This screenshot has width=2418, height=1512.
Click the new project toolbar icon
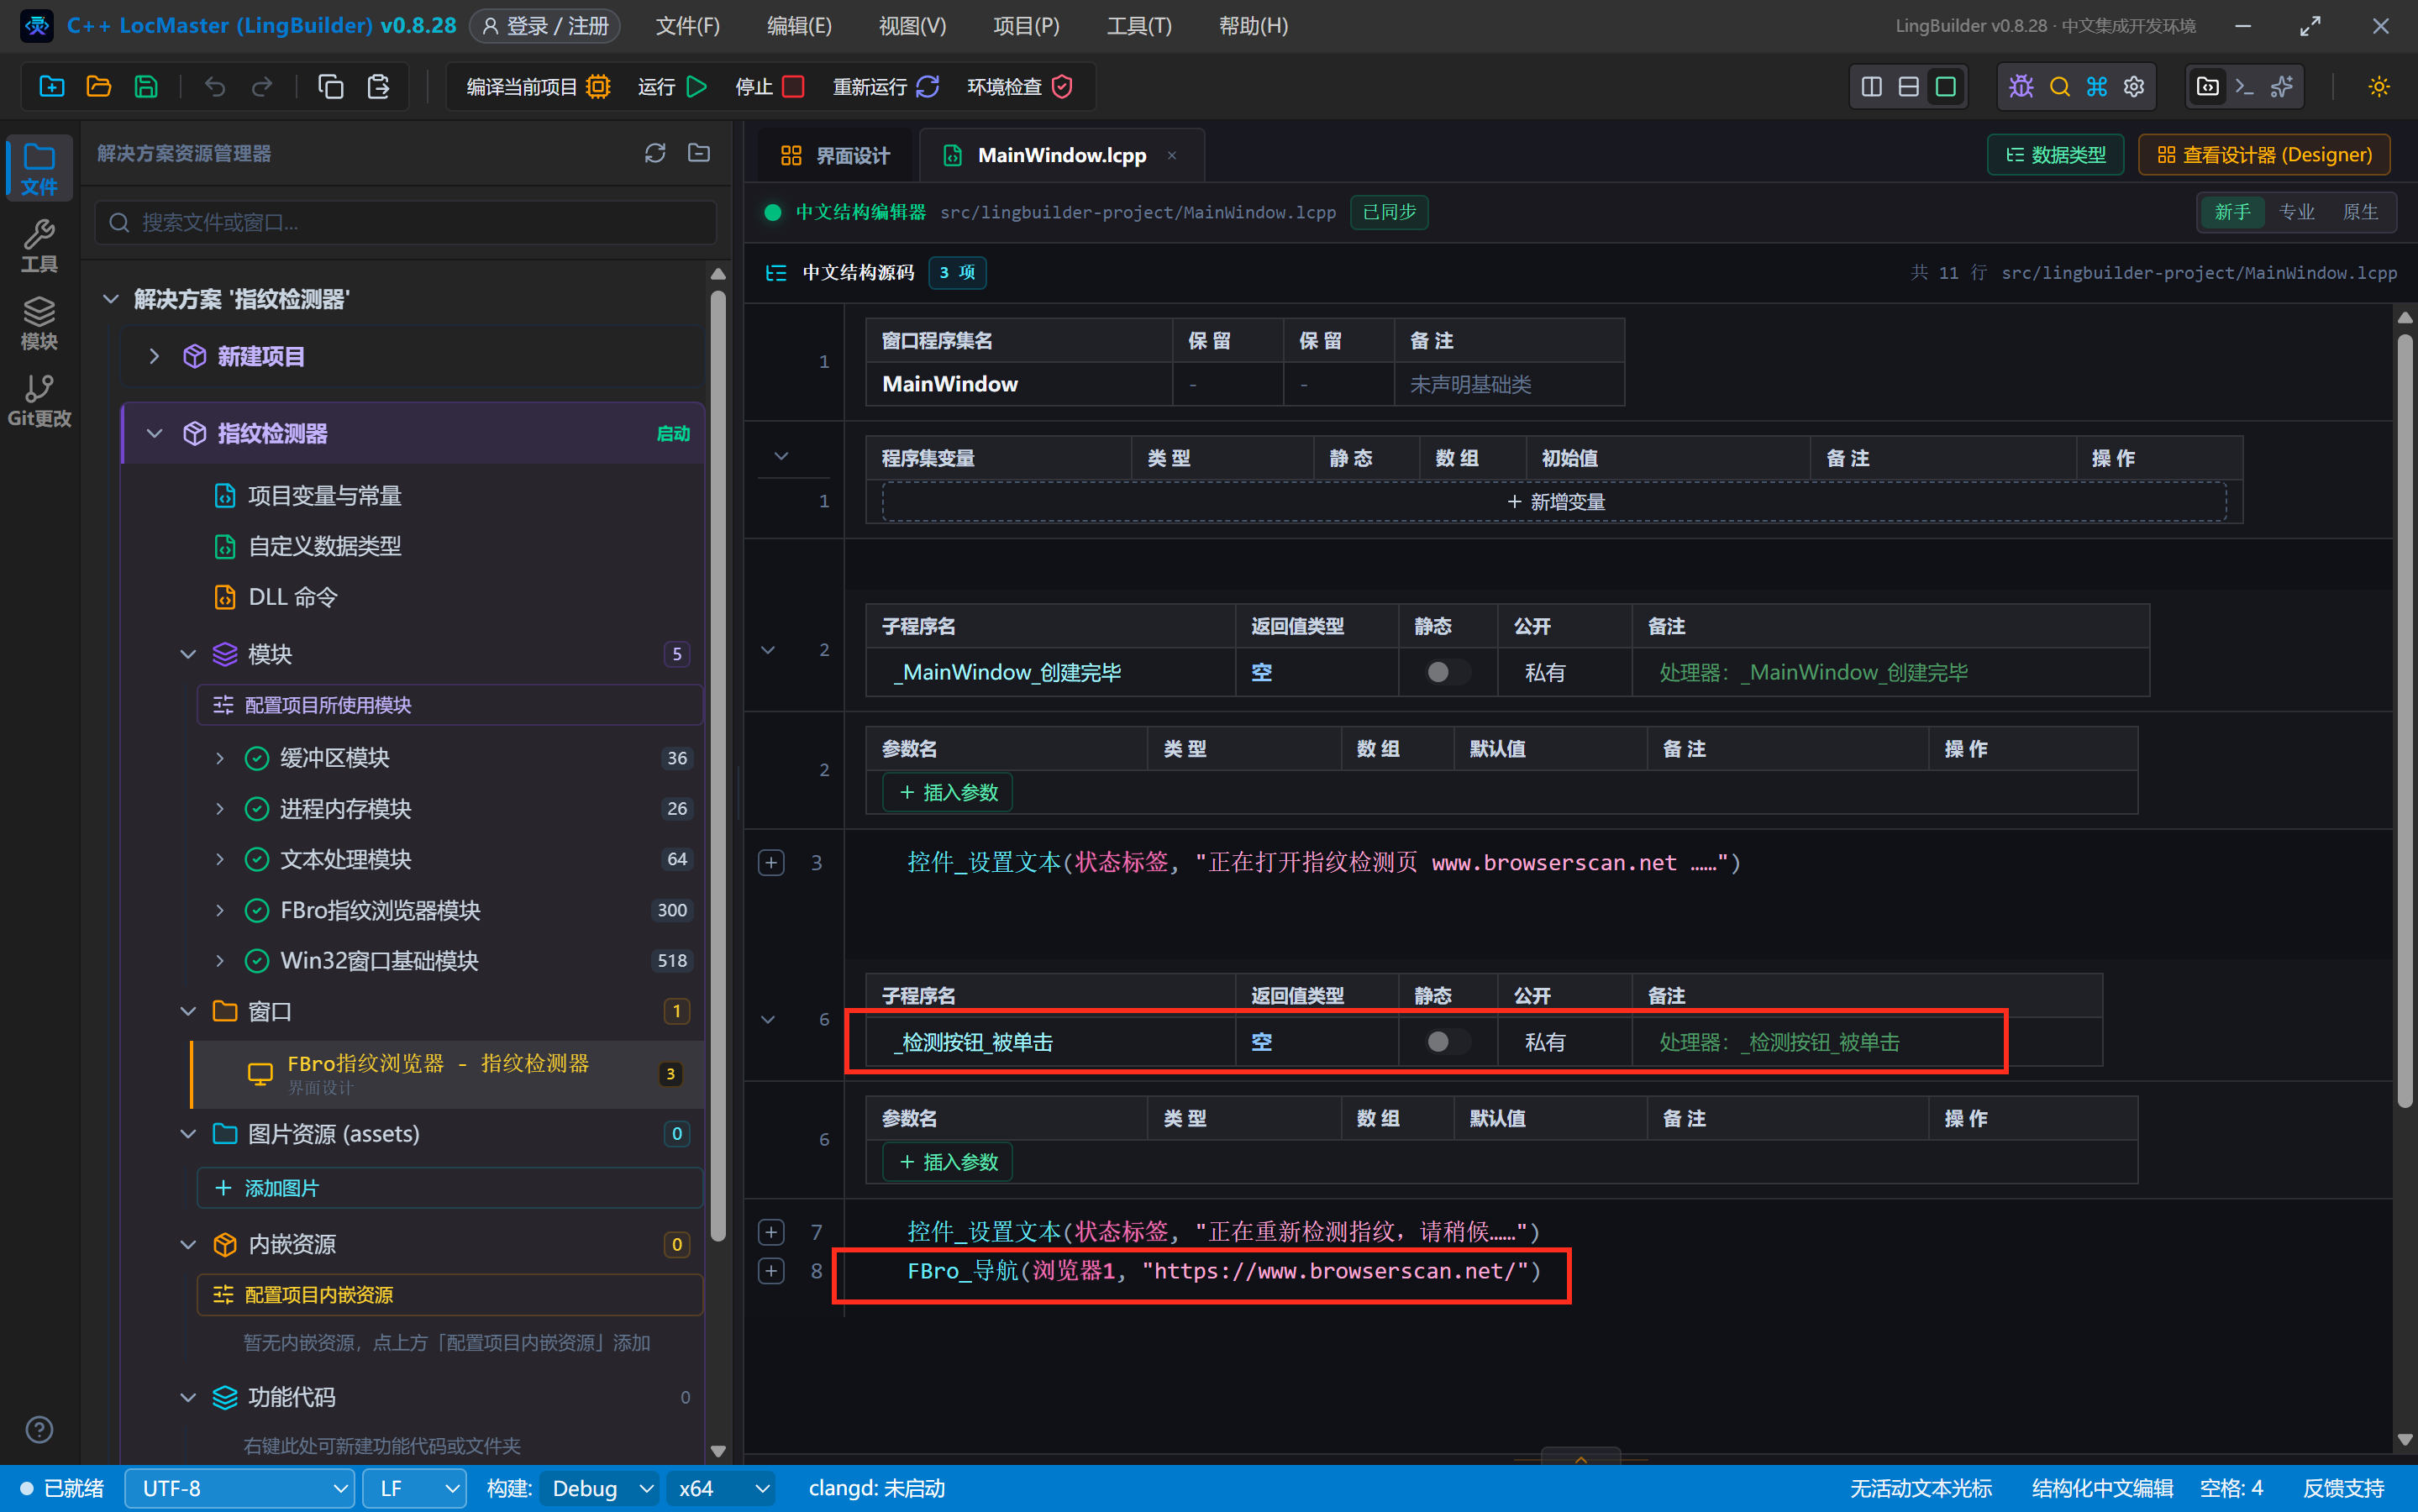[x=52, y=87]
